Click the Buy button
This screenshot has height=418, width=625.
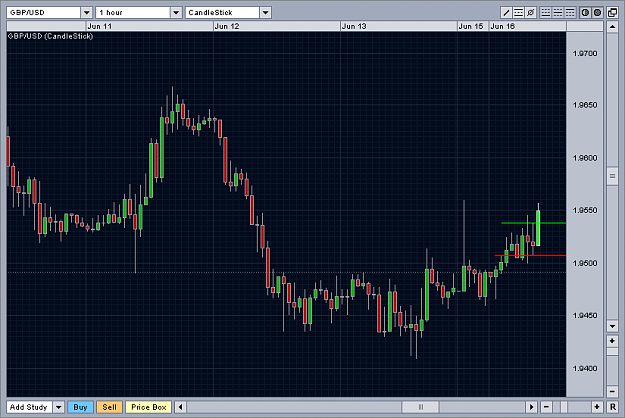(80, 407)
